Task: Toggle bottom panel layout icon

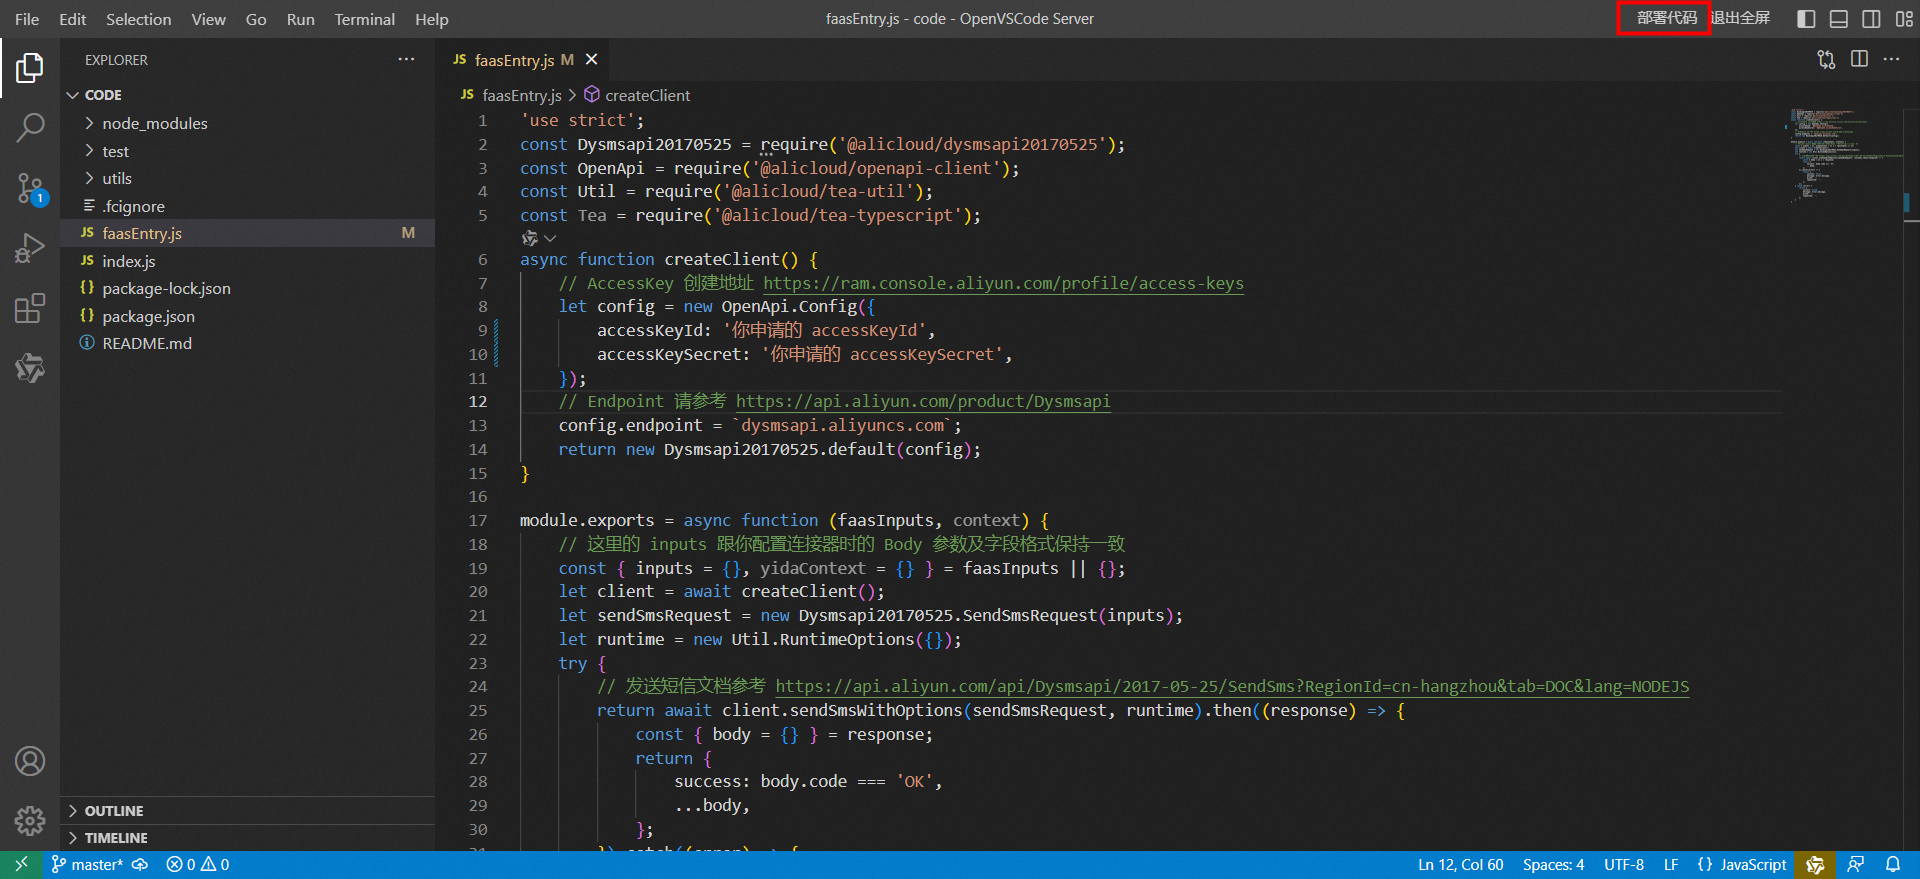Action: tap(1839, 18)
